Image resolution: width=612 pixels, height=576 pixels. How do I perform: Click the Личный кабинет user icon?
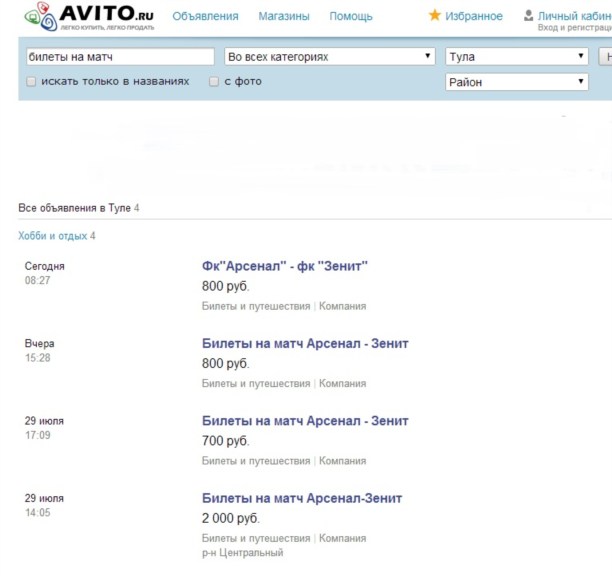click(x=528, y=16)
